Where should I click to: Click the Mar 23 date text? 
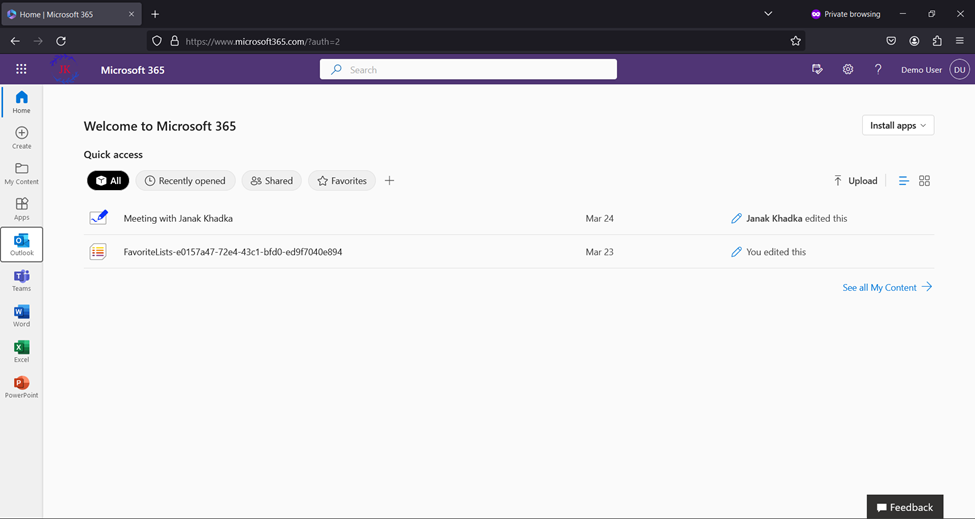(599, 252)
